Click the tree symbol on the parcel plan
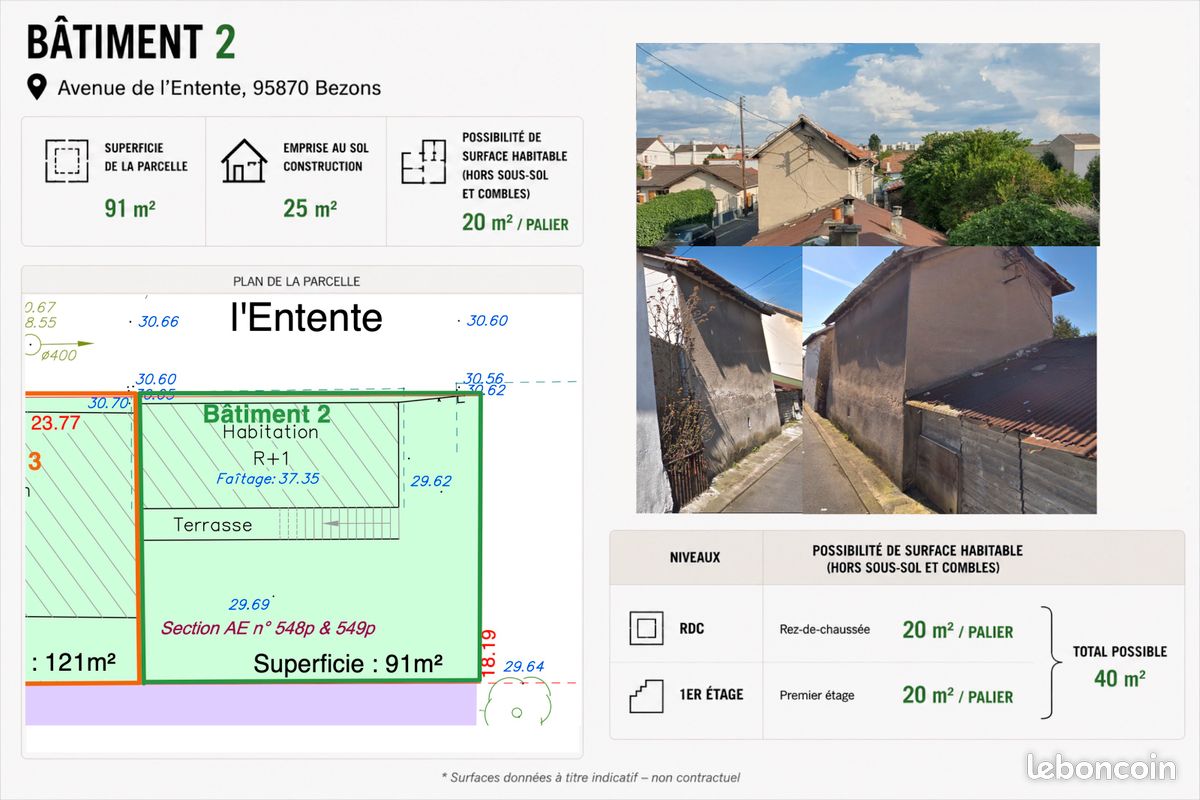Screen dimensions: 1200x800 click(x=517, y=703)
